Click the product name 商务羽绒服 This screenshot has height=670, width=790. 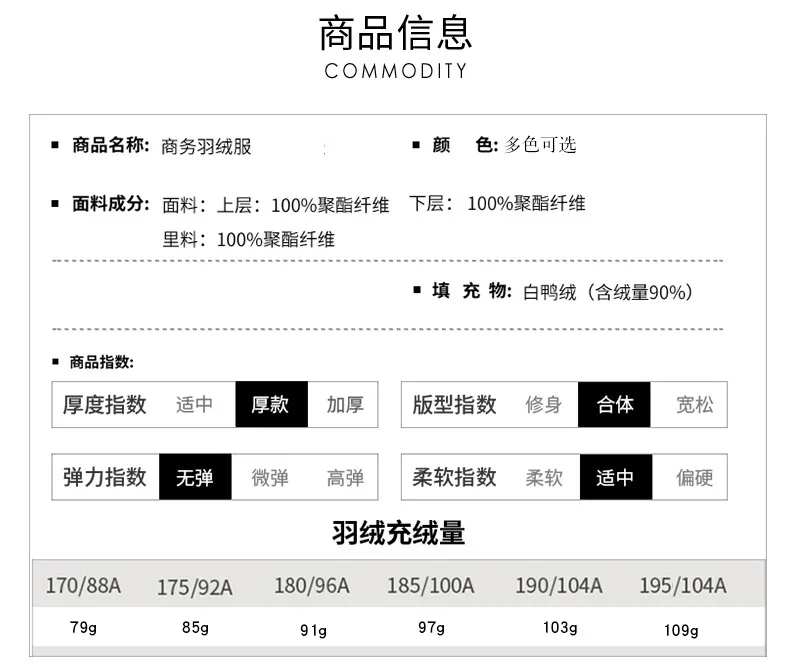[x=206, y=147]
